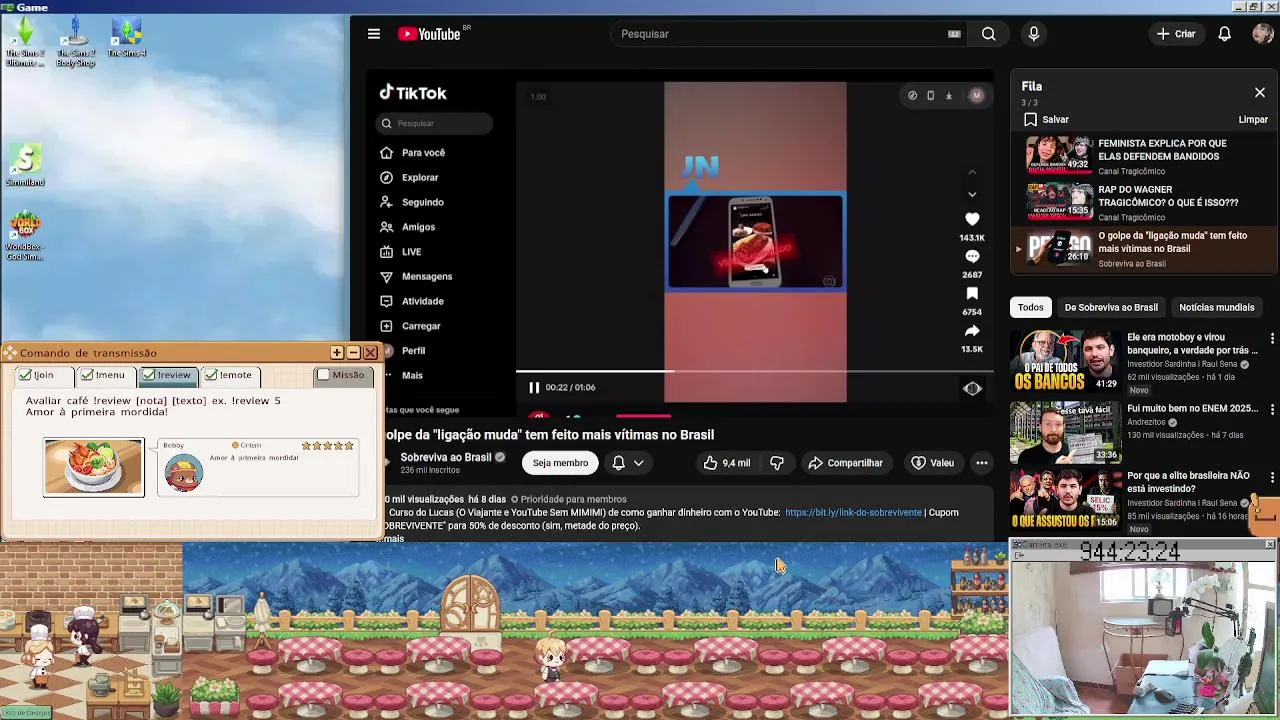This screenshot has width=1280, height=720.
Task: Open TikTok Para você sidebar item
Action: [413, 153]
